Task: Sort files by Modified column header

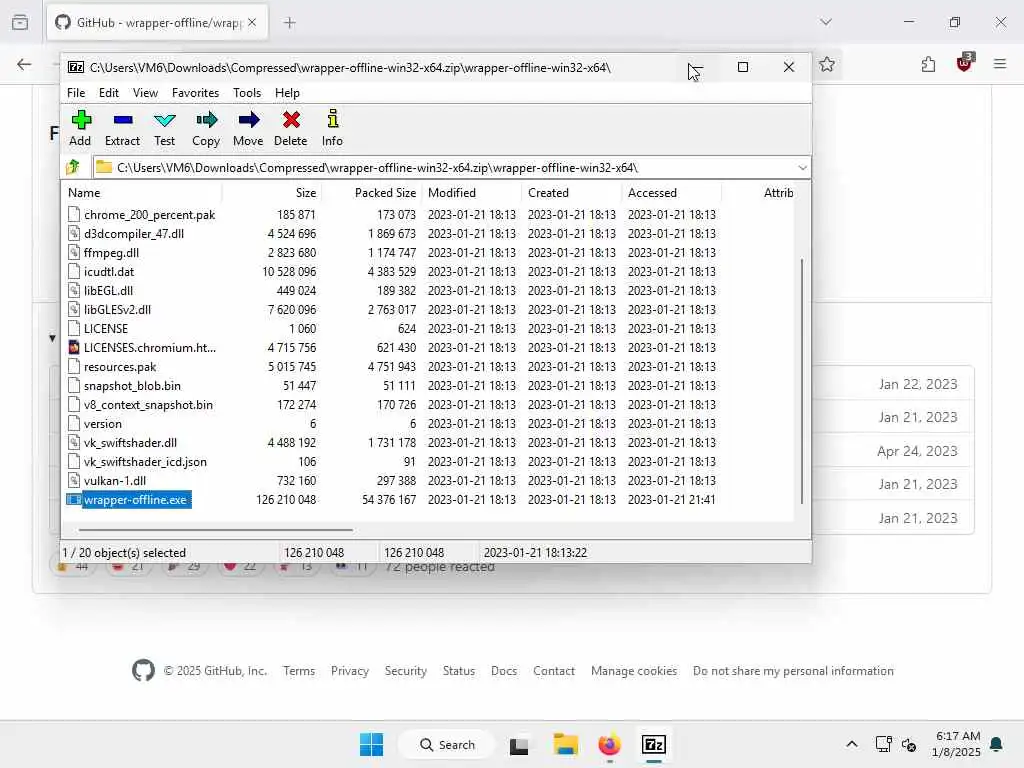Action: click(472, 193)
